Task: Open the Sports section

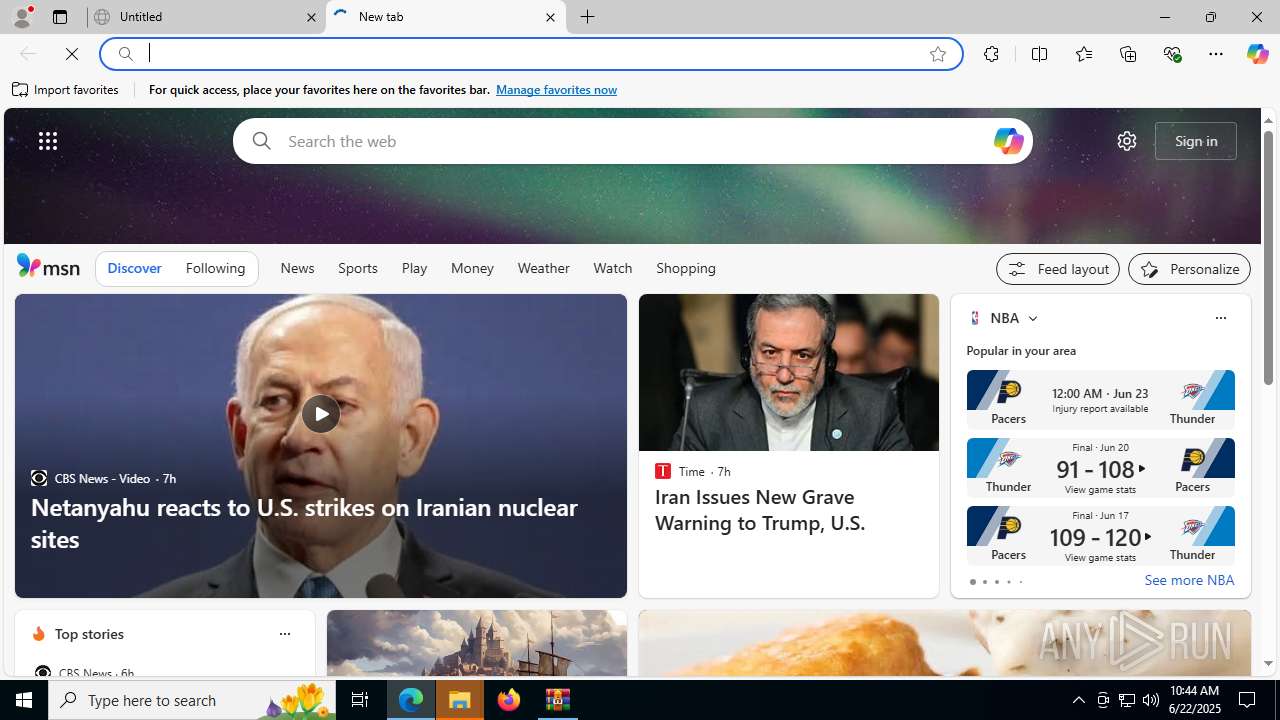Action: [357, 268]
